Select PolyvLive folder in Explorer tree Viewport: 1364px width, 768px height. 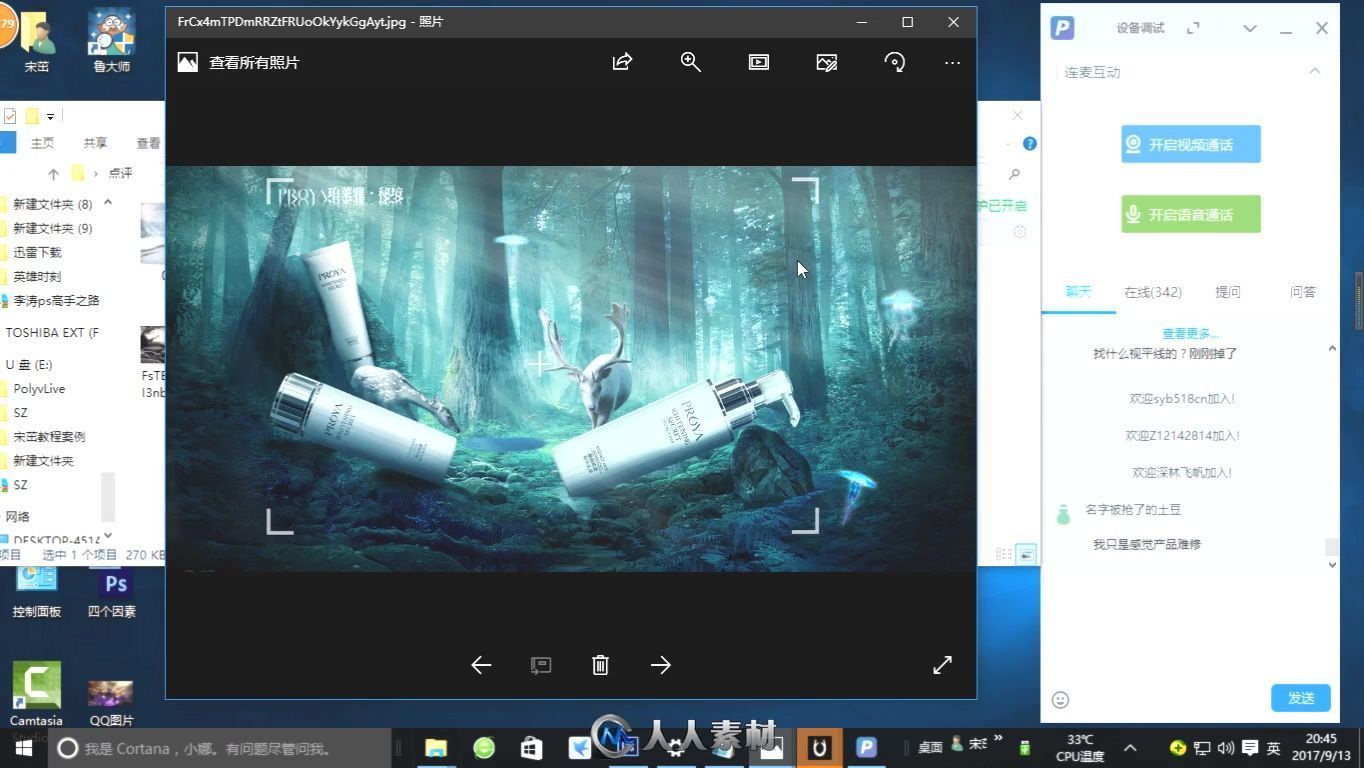39,388
